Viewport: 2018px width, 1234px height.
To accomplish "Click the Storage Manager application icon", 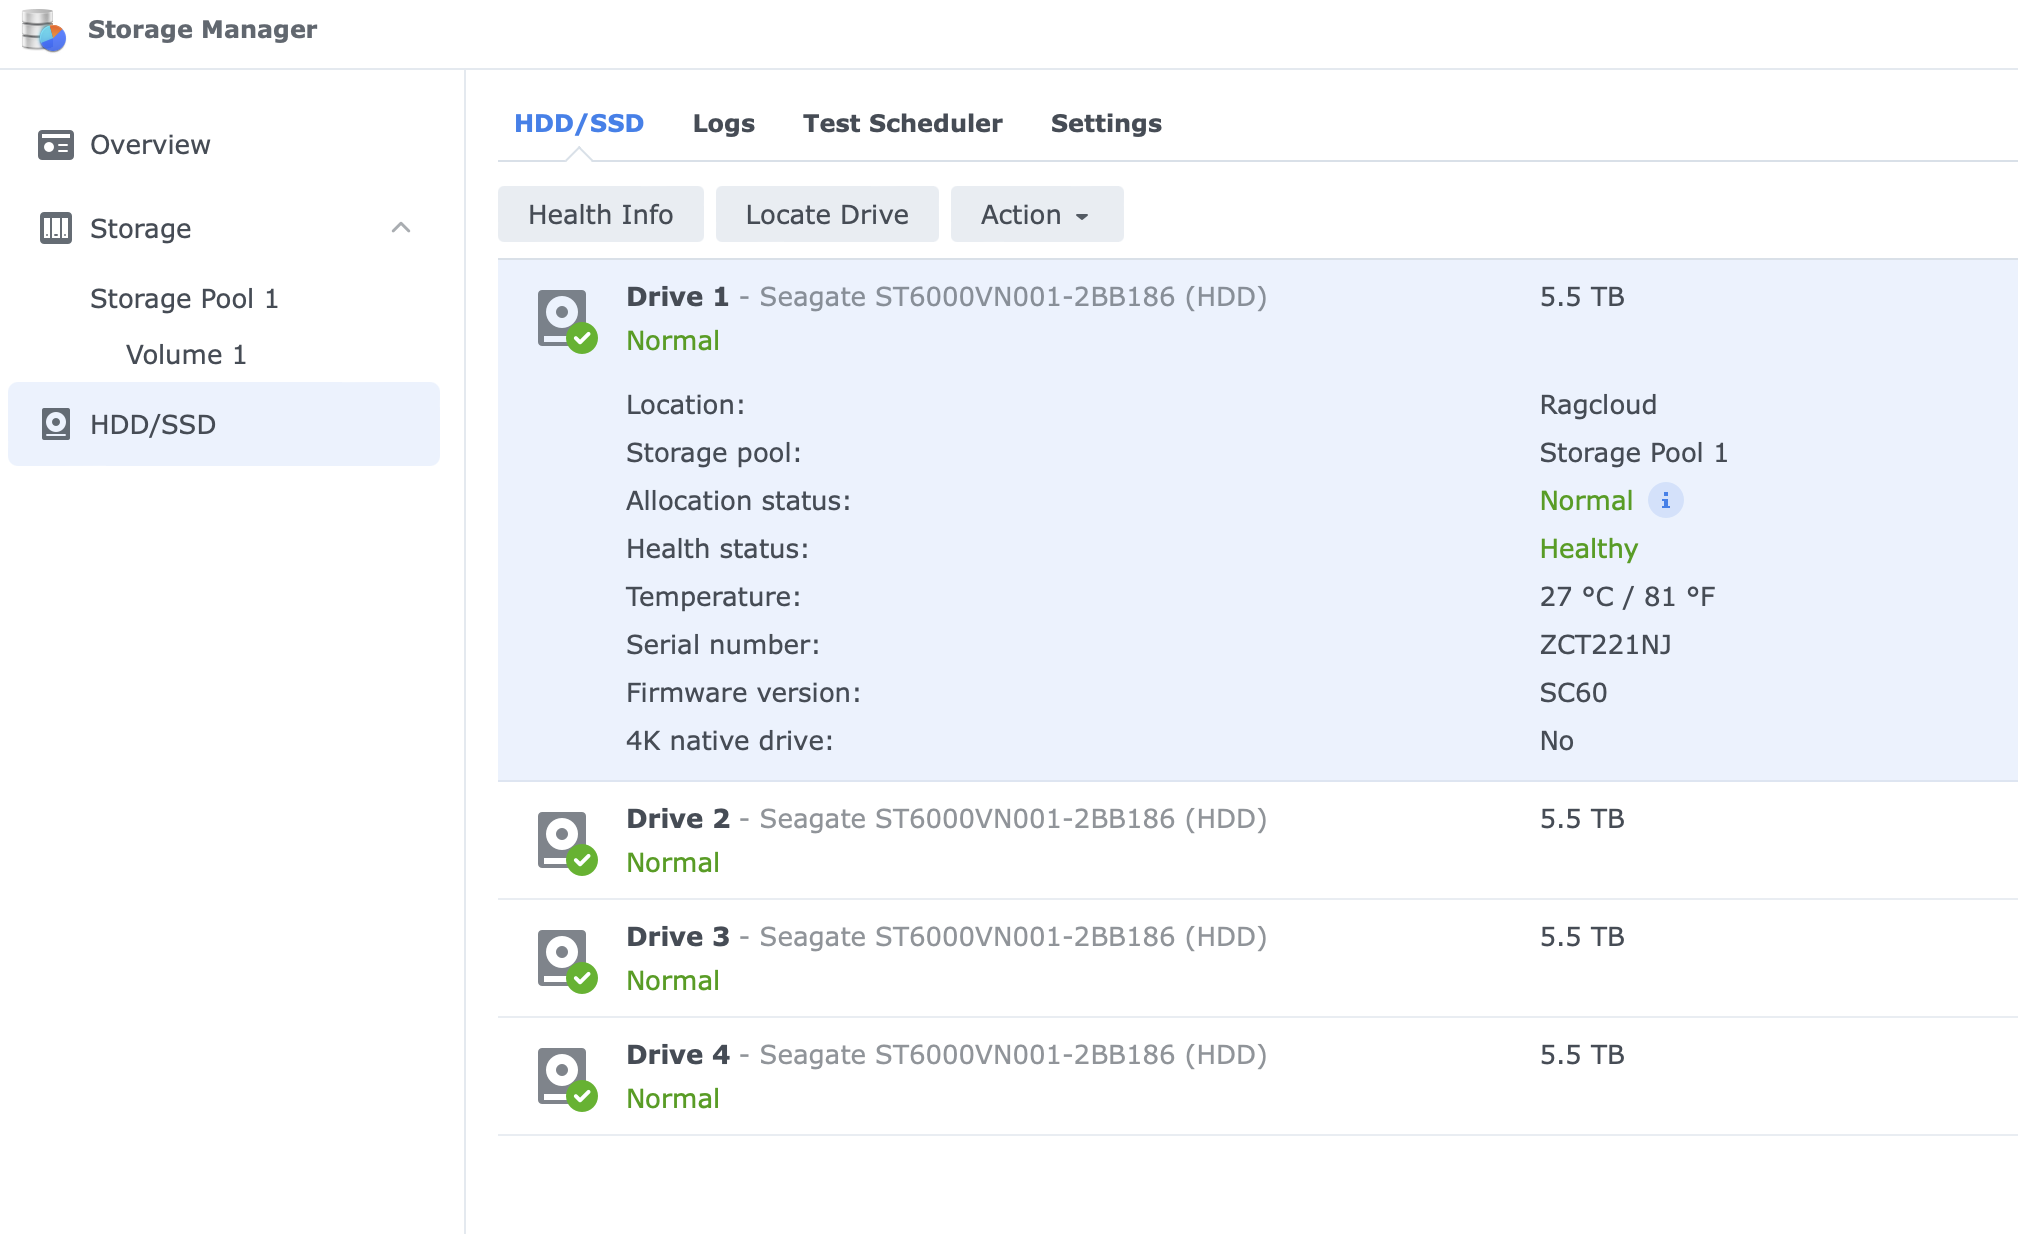I will pos(45,31).
